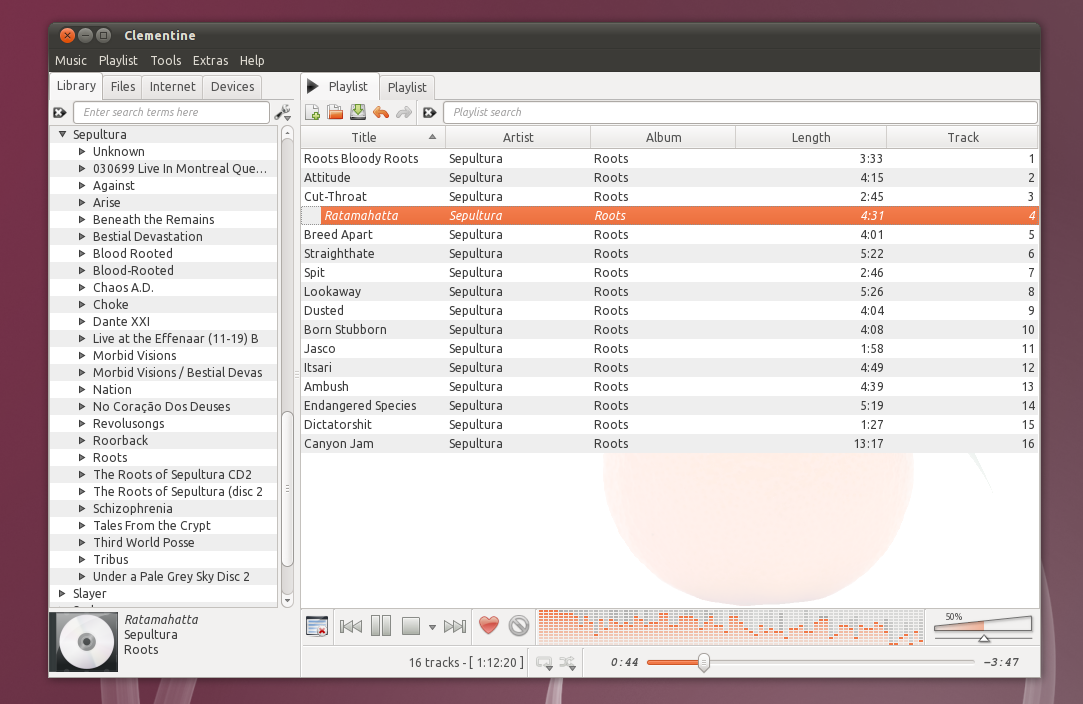
Task: Skip to the next track
Action: (455, 626)
